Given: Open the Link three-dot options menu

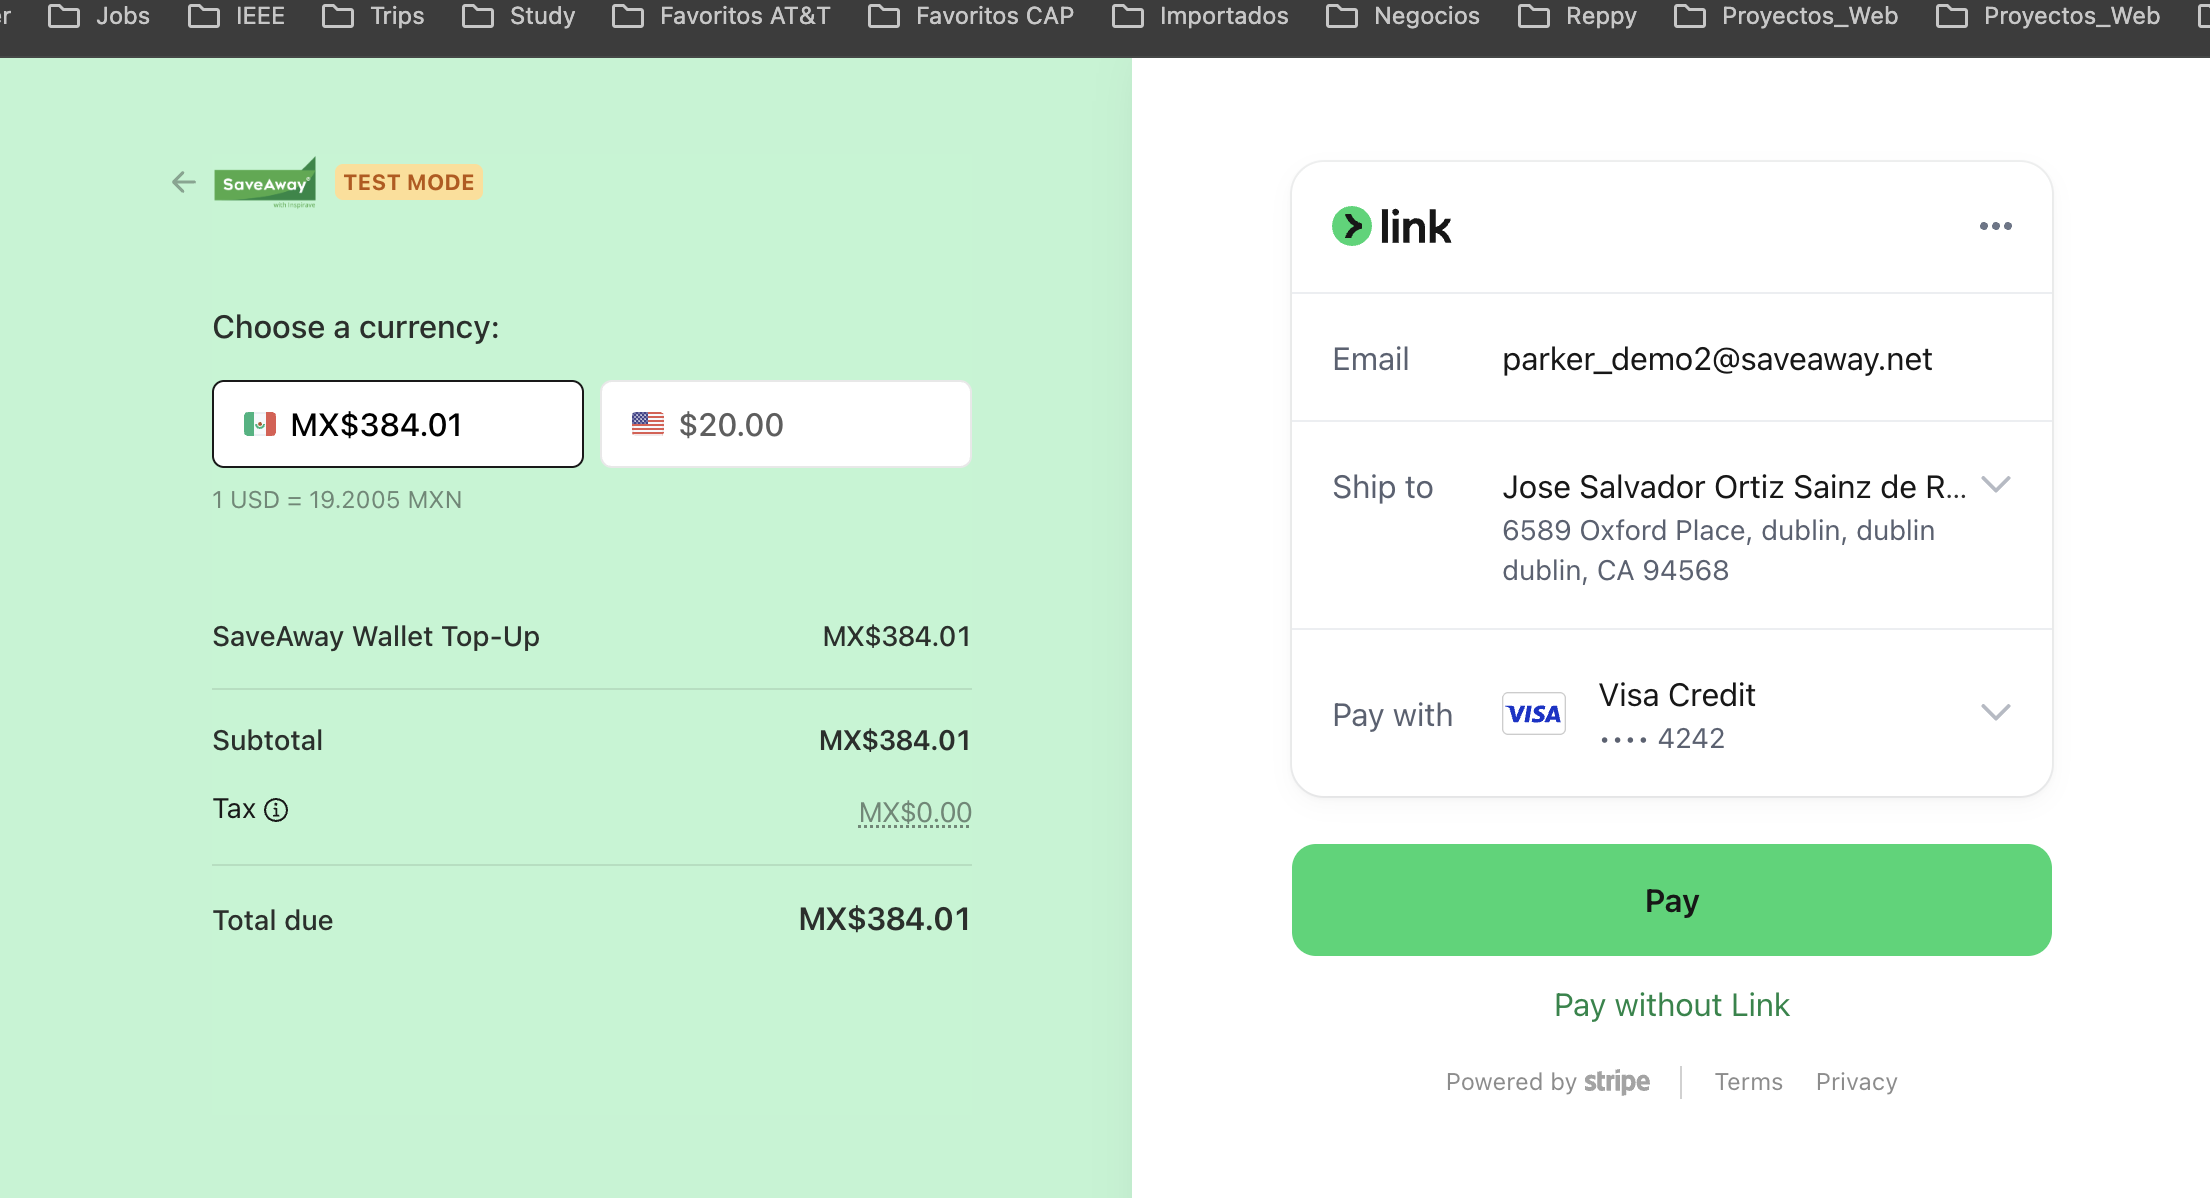Looking at the screenshot, I should coord(1996,227).
